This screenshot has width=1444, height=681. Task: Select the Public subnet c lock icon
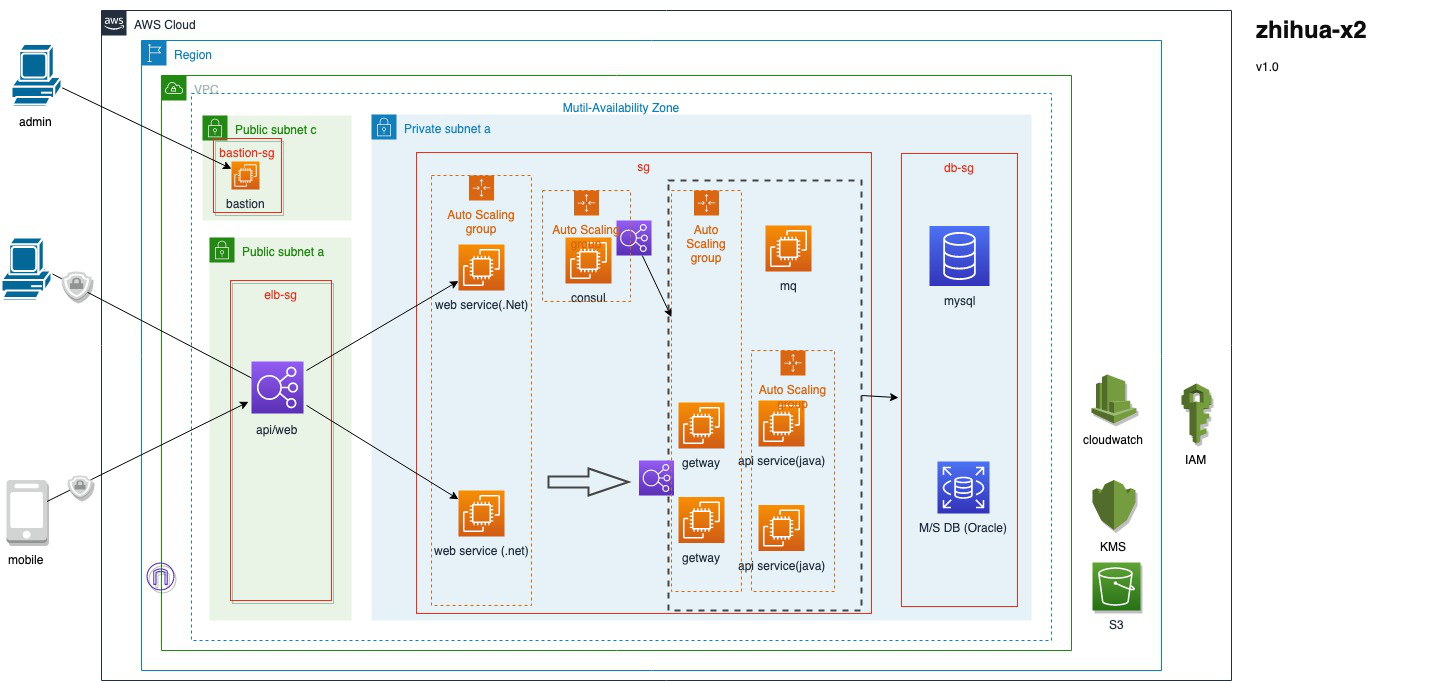(x=214, y=128)
